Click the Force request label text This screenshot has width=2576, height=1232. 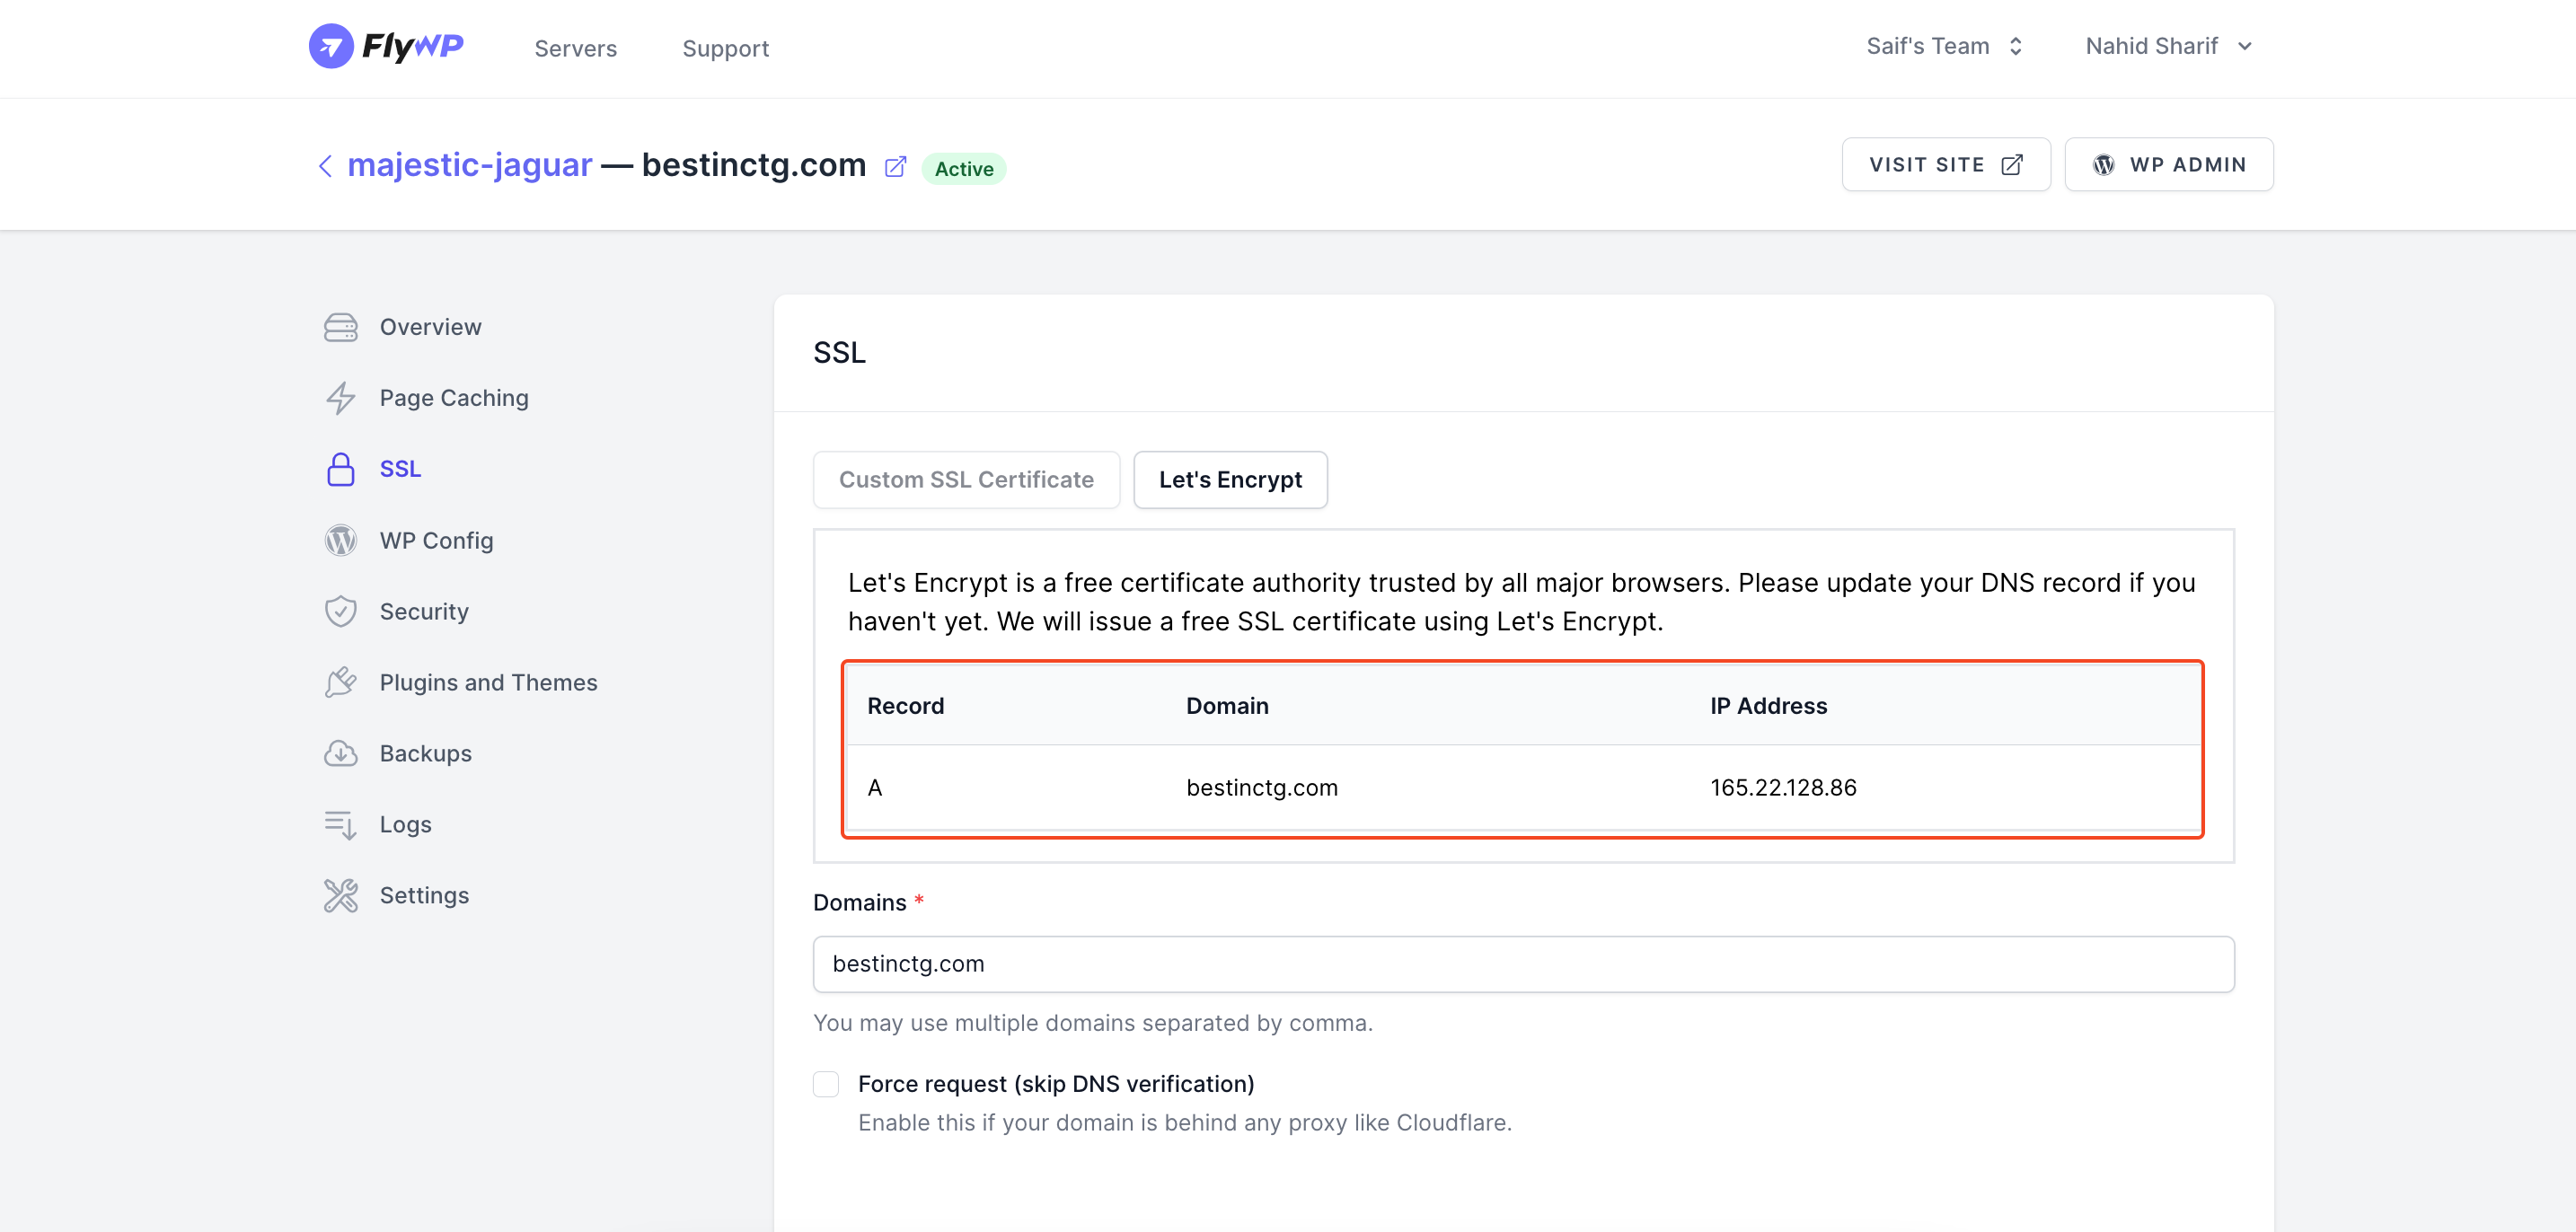(x=1056, y=1084)
